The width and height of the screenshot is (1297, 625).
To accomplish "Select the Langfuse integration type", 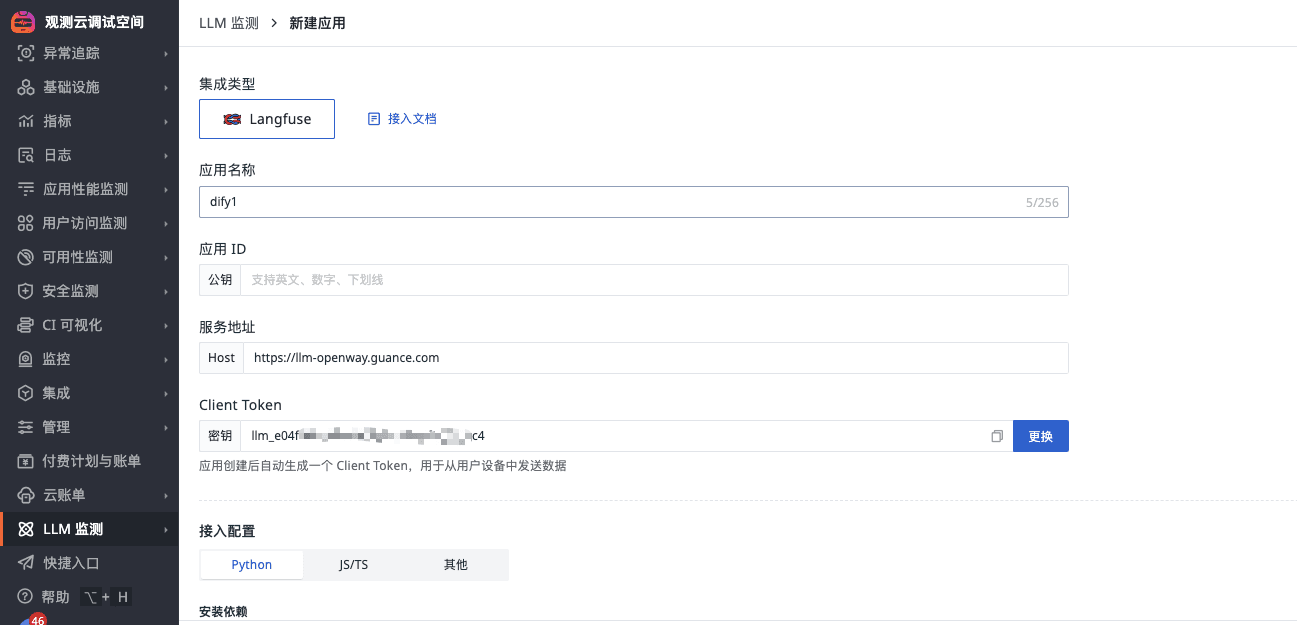I will [267, 118].
